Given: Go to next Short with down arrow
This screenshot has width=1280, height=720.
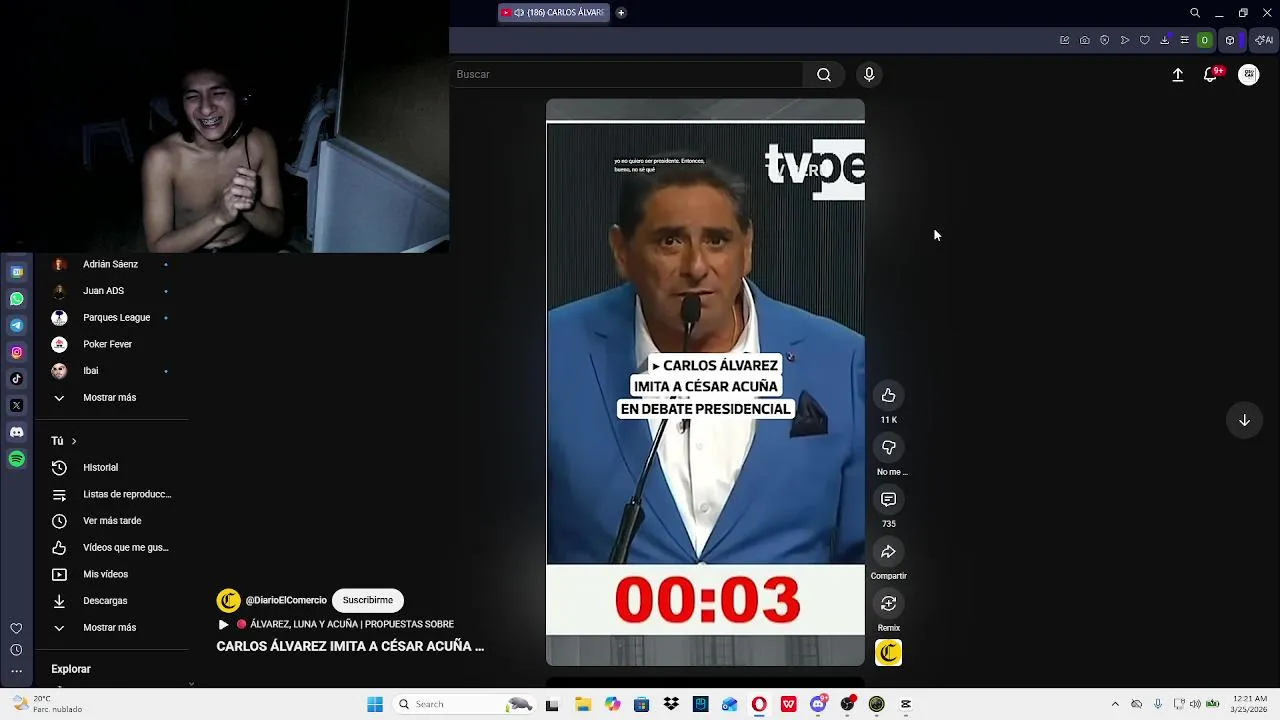Looking at the screenshot, I should (1244, 420).
